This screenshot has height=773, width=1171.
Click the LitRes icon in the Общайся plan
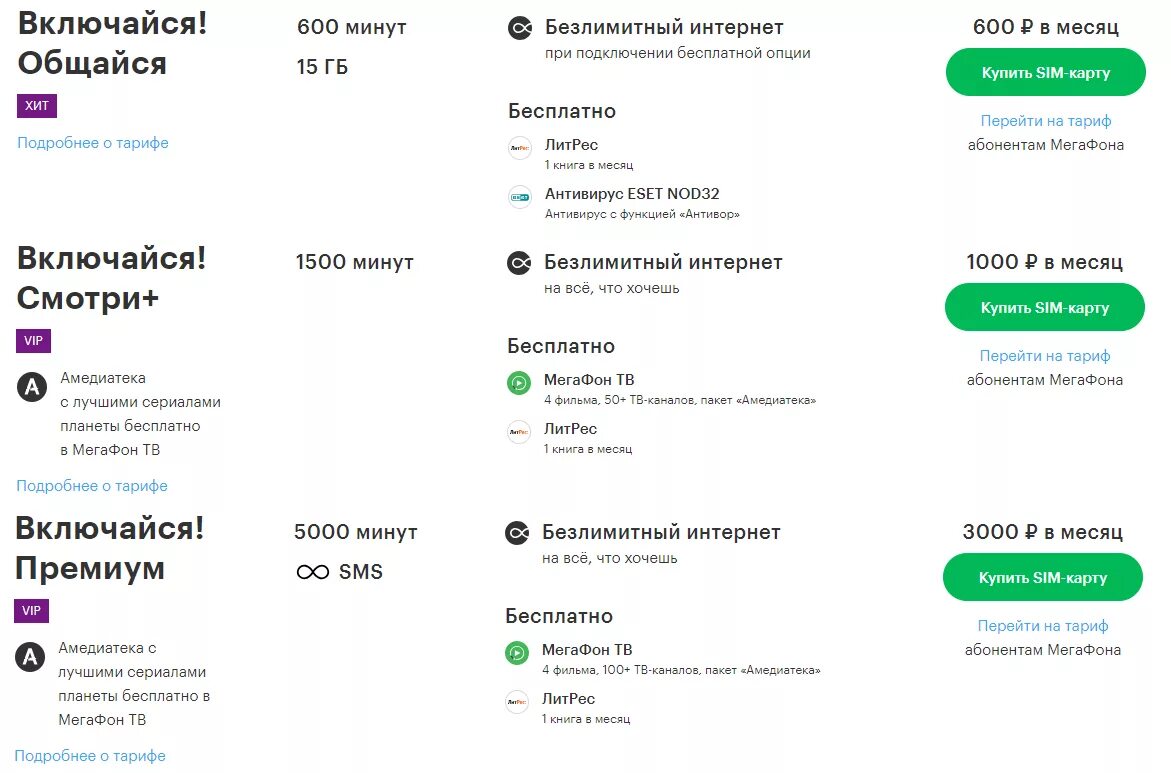[x=520, y=148]
